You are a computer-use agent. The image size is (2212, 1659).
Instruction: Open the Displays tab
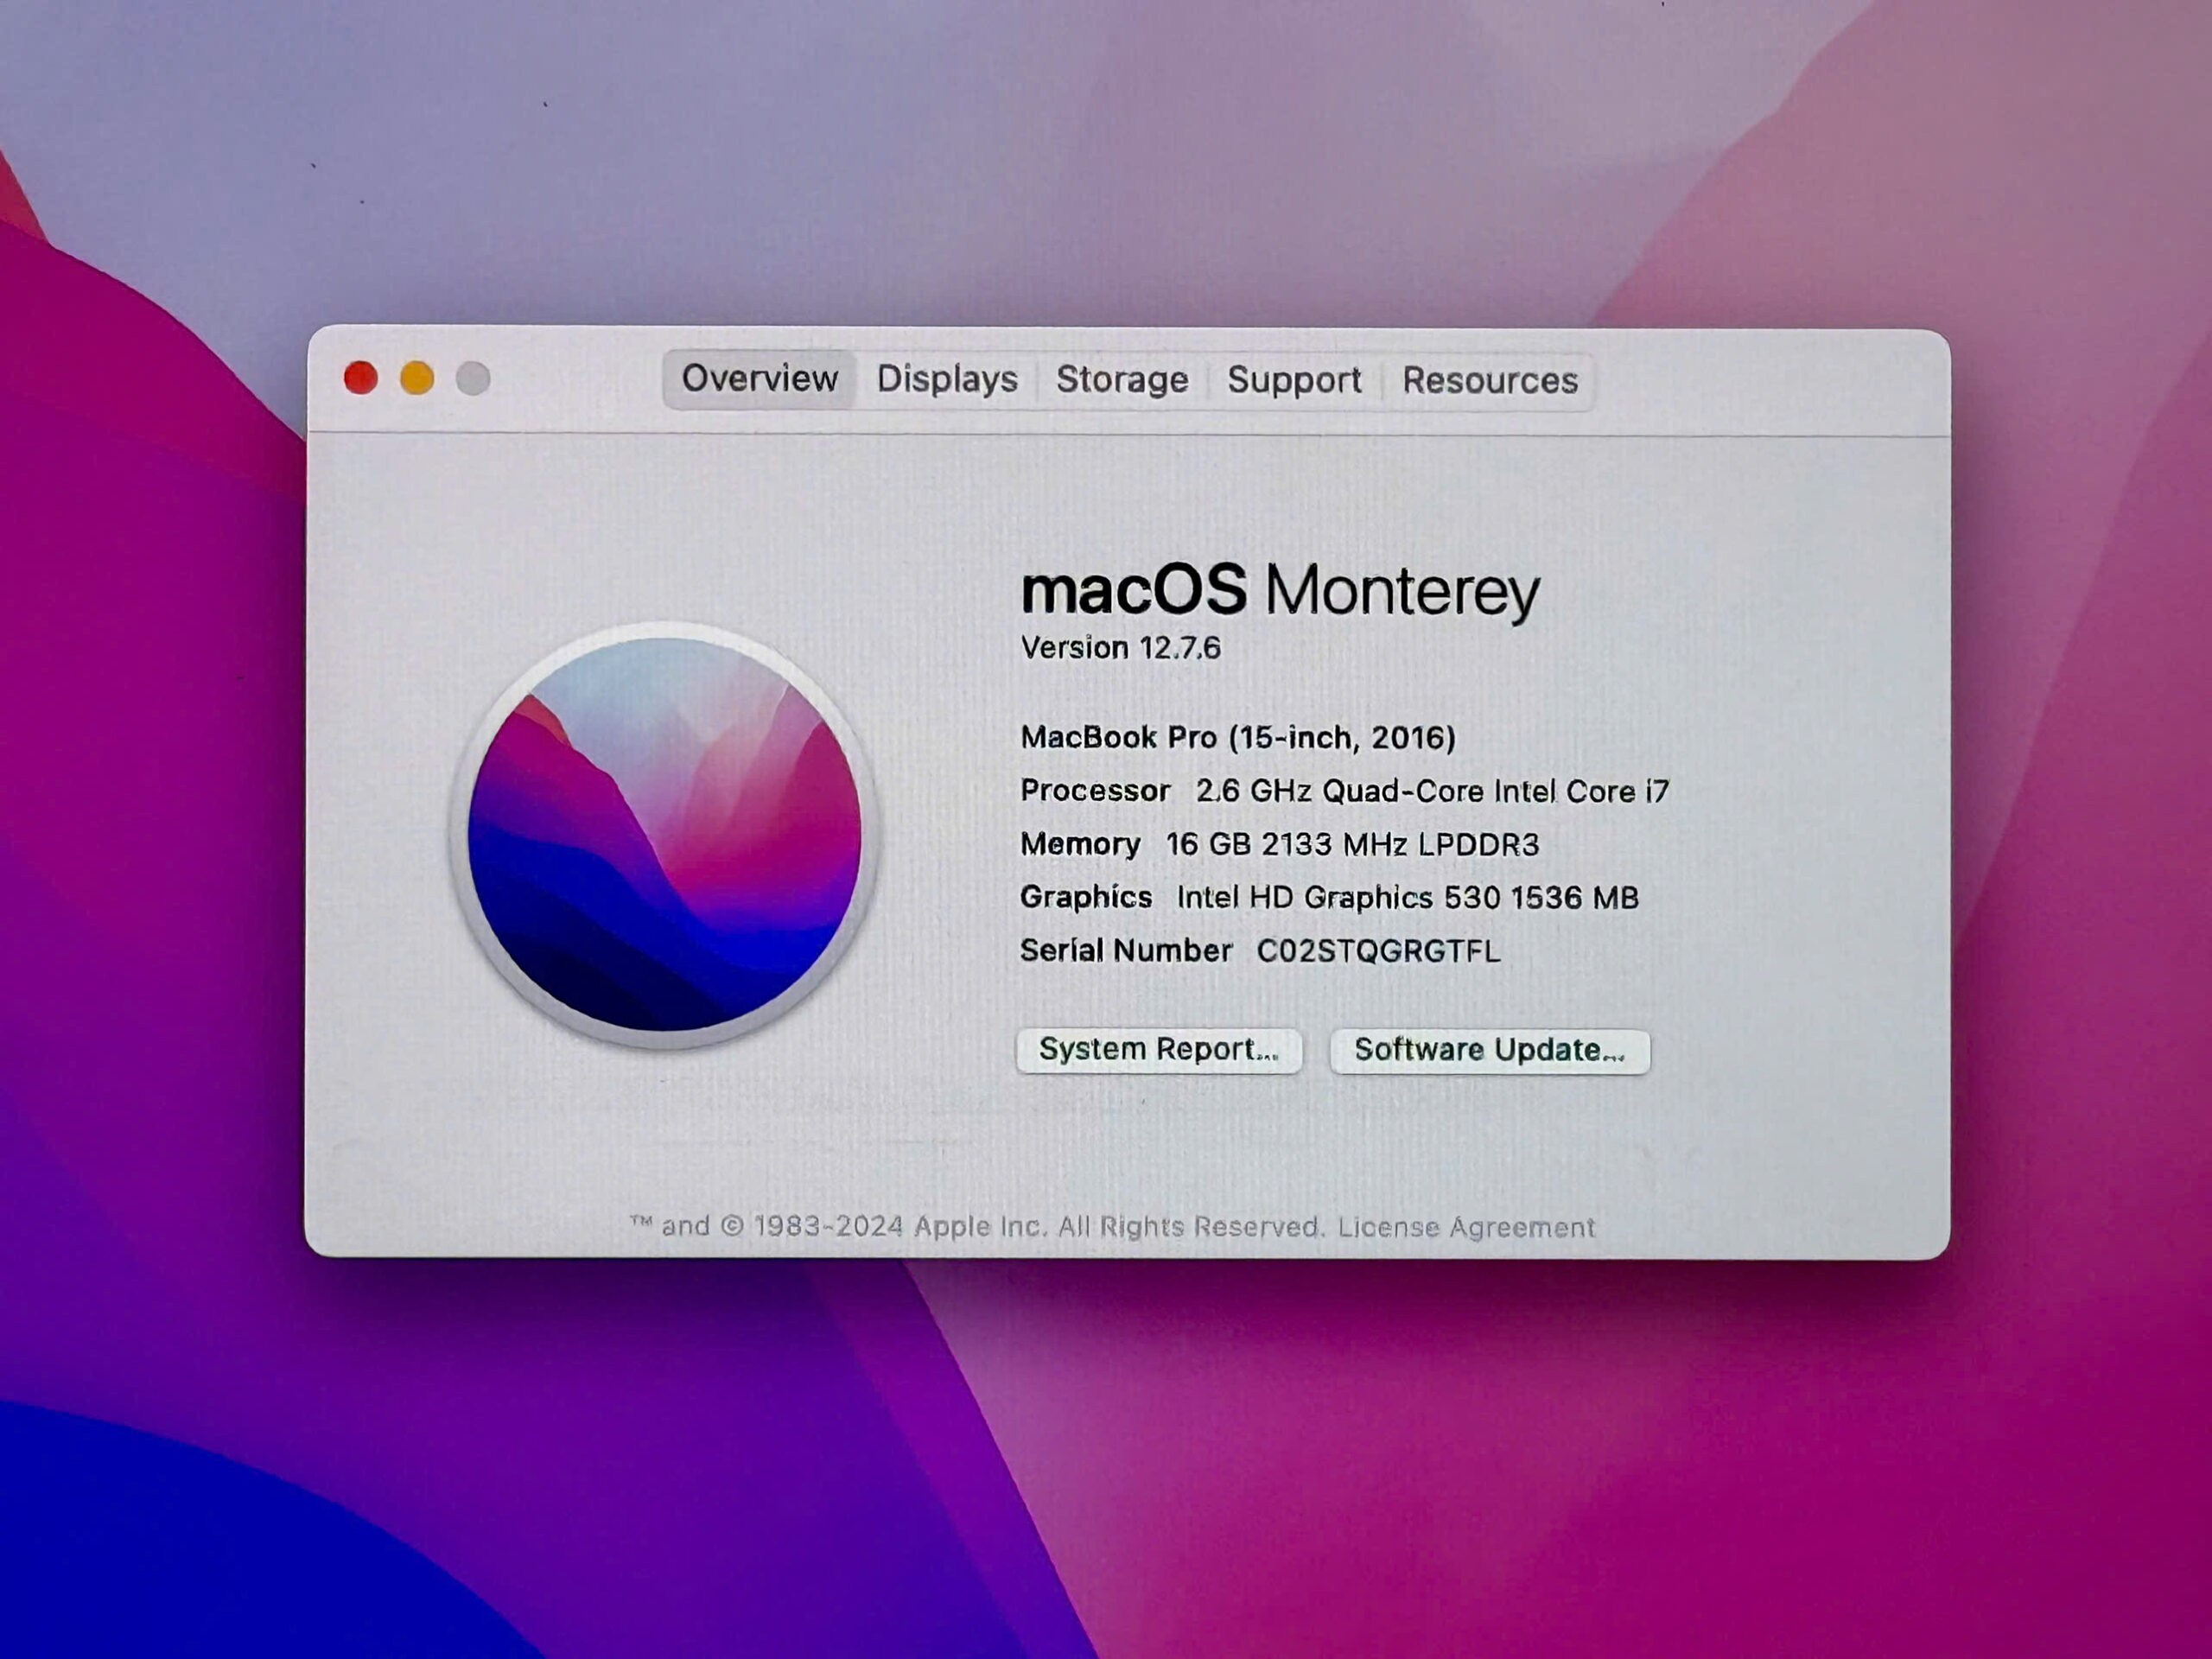pyautogui.click(x=947, y=379)
